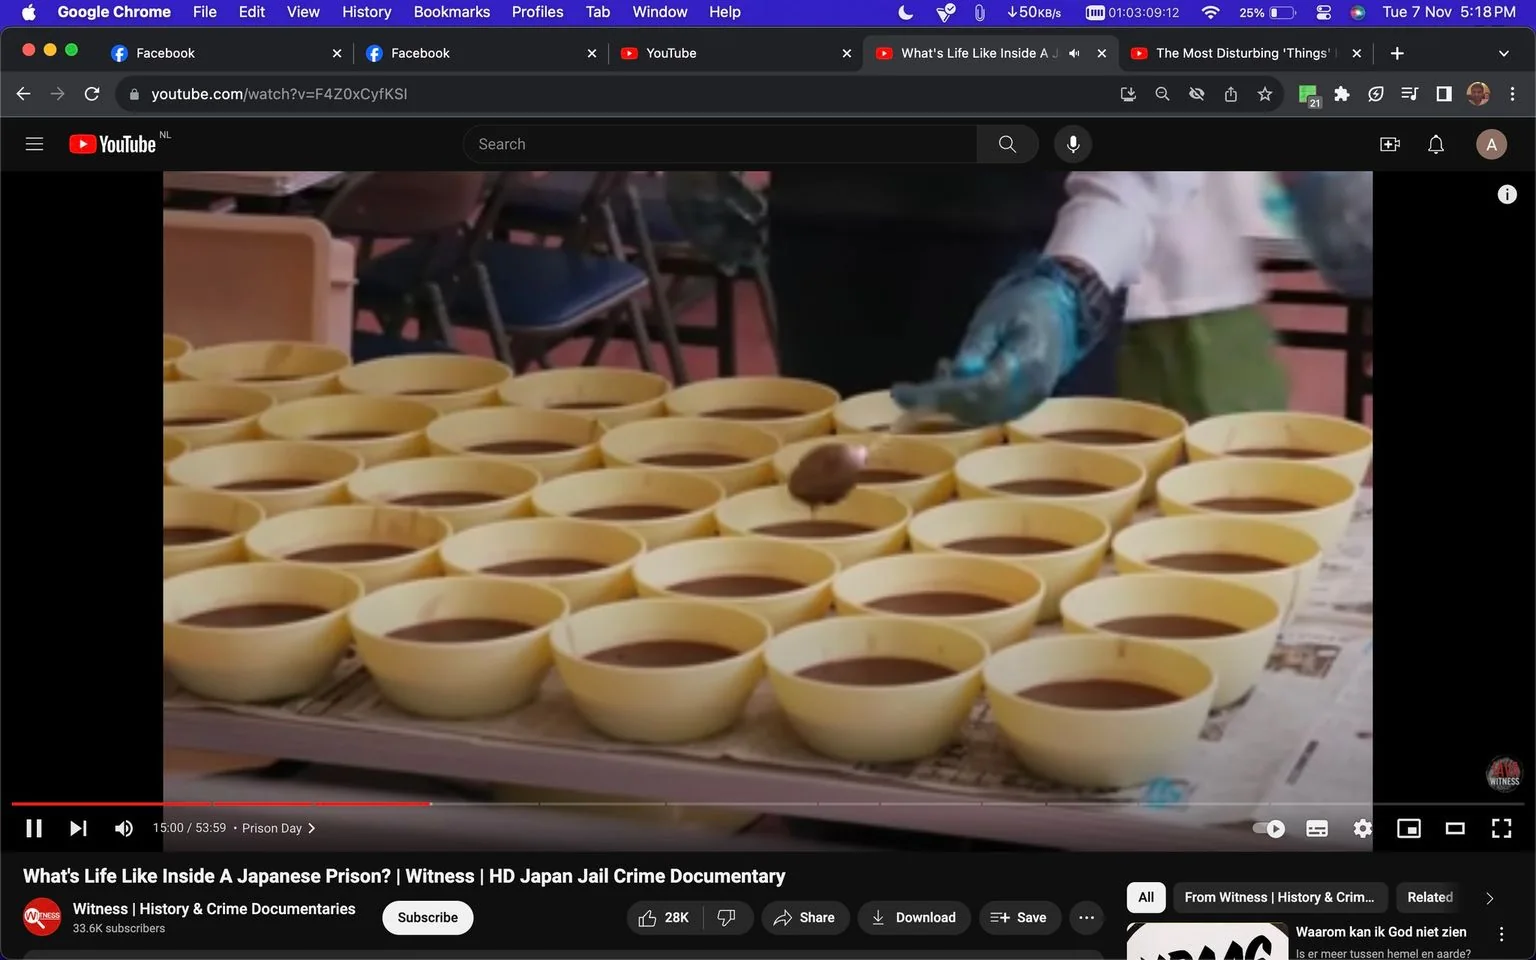Share this video
This screenshot has height=960, width=1536.
(805, 917)
